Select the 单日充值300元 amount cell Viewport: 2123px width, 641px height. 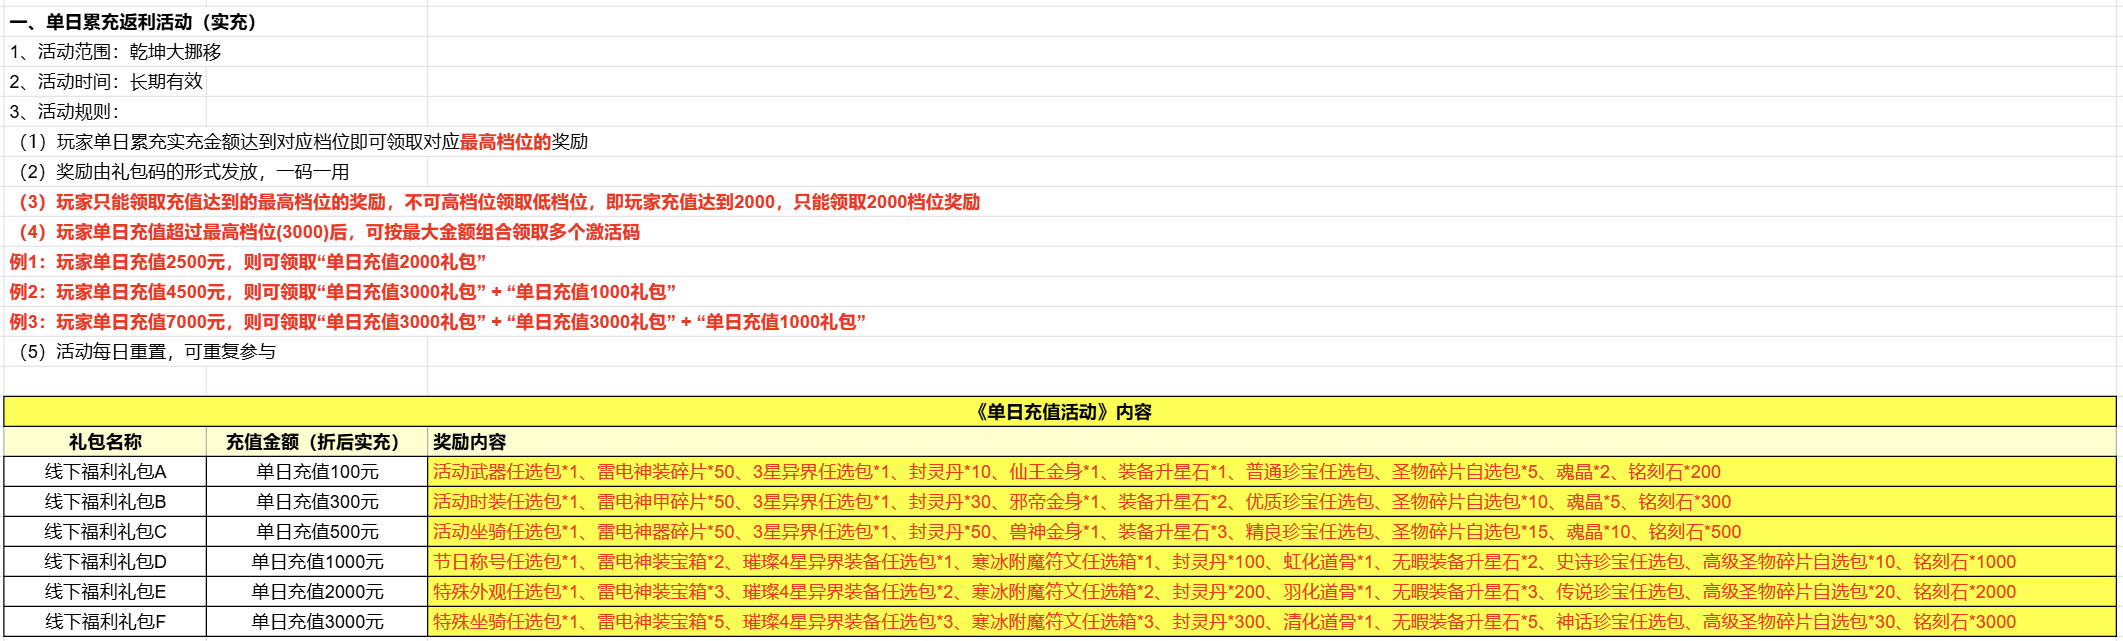tap(316, 502)
